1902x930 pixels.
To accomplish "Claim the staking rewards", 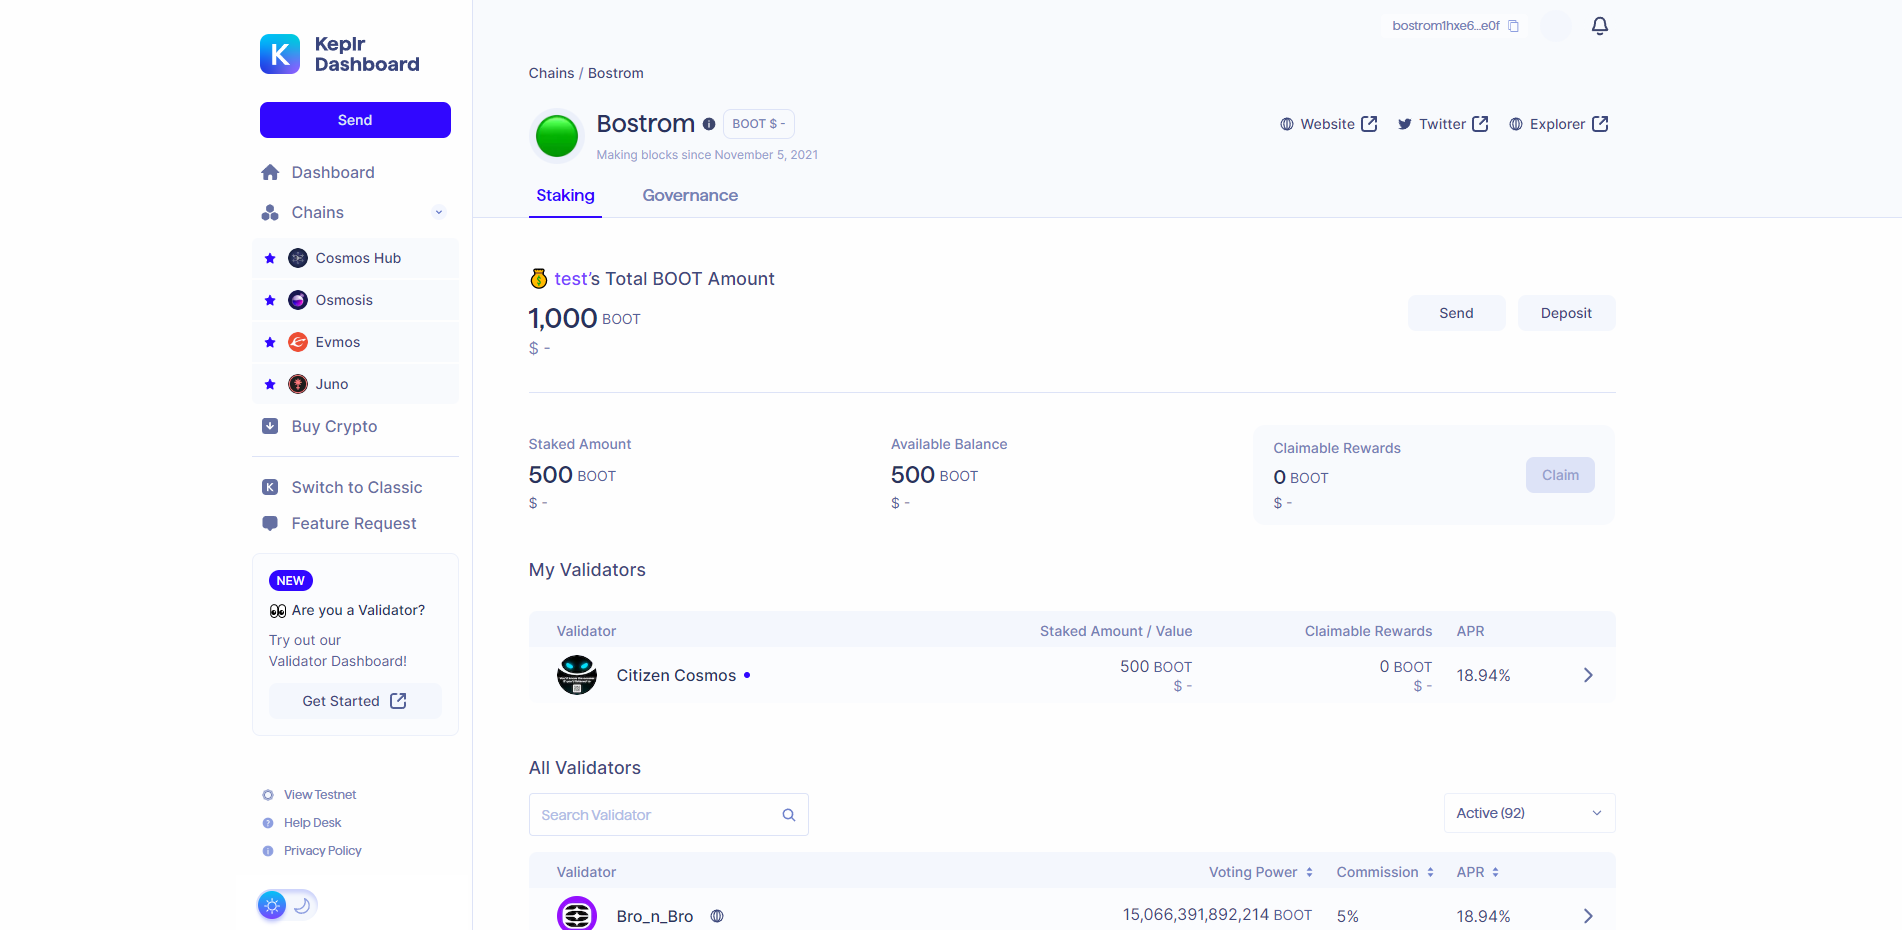I will (x=1560, y=475).
